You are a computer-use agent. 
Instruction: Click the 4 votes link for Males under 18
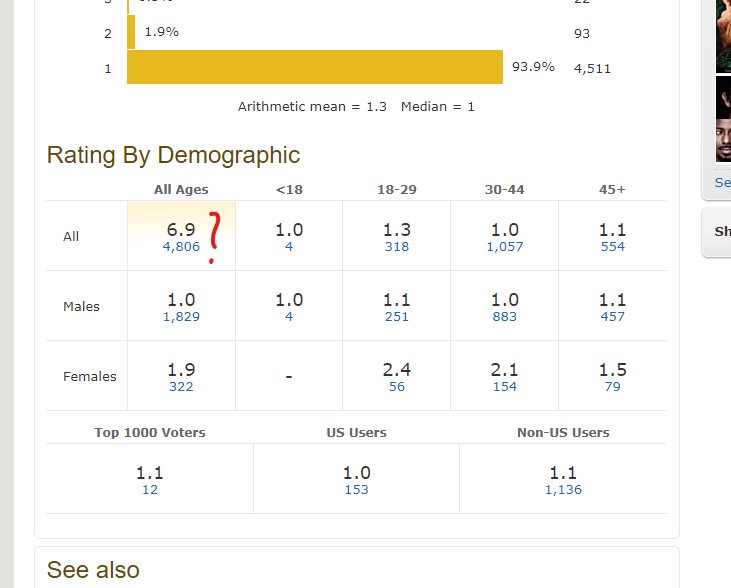(x=289, y=317)
